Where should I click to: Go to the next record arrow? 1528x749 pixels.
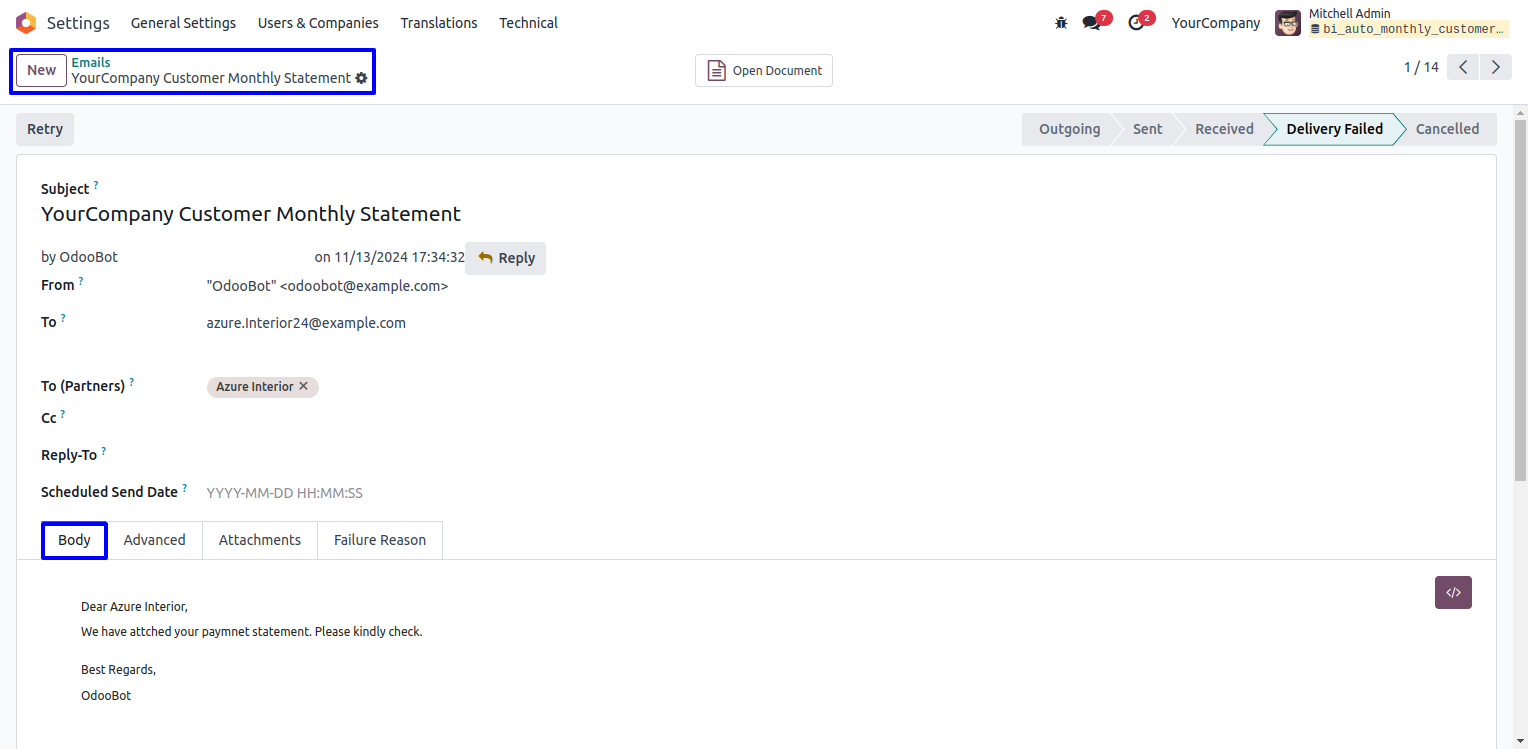pos(1496,67)
